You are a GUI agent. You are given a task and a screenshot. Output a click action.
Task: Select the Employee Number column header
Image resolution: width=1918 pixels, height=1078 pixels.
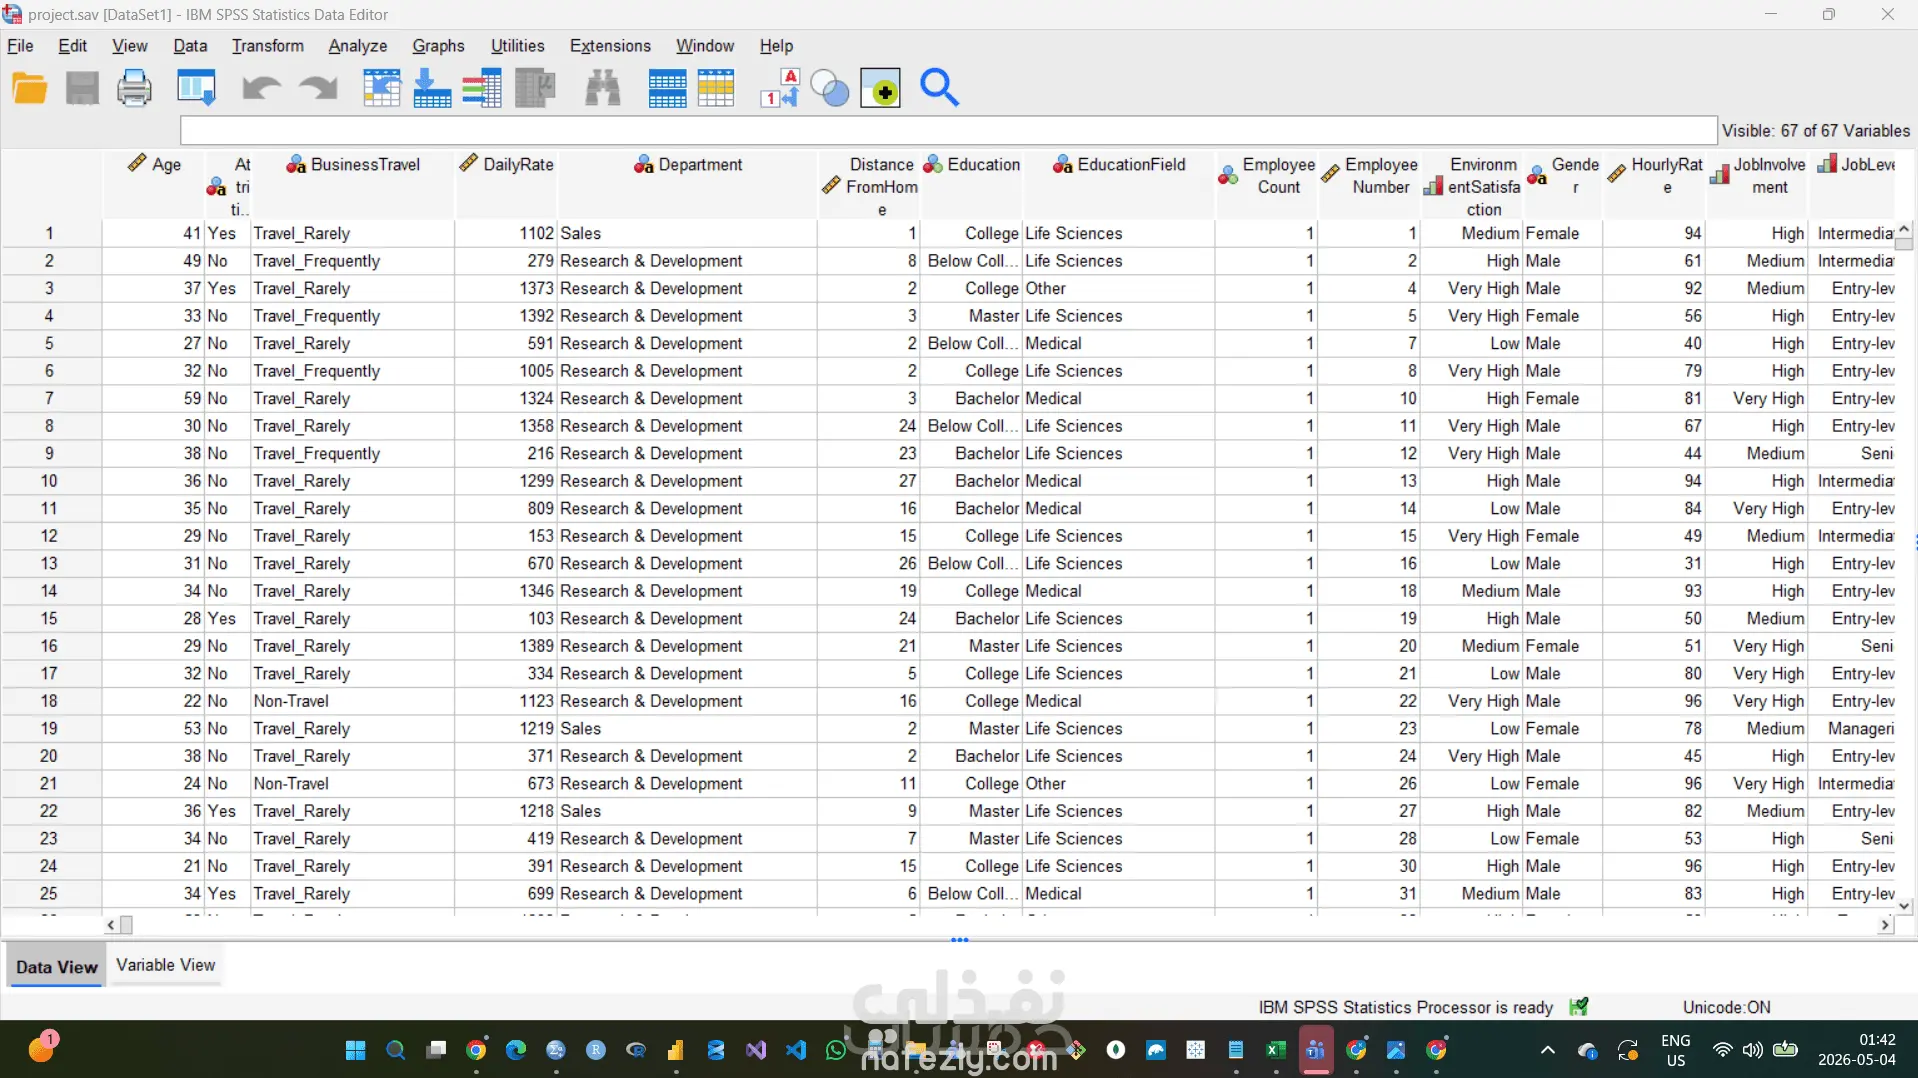click(x=1369, y=185)
